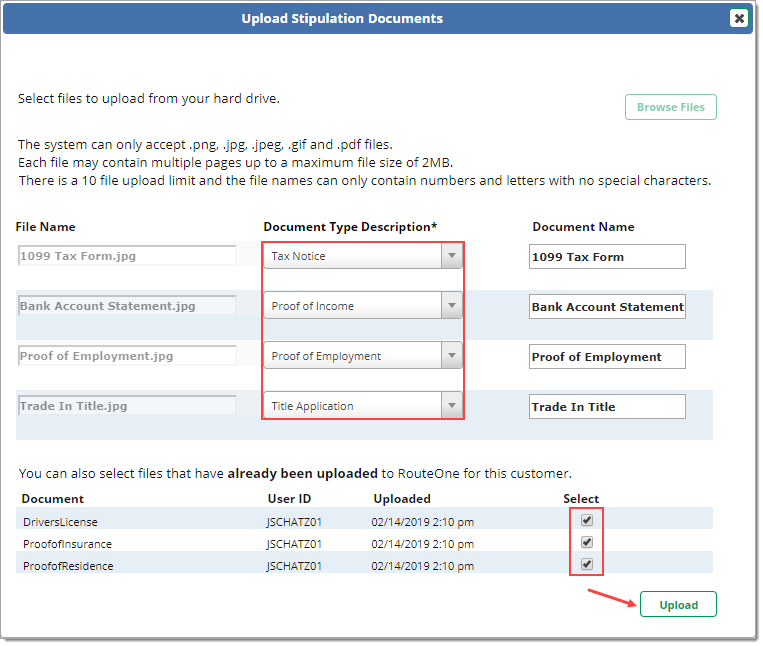Open the Title Application document type dropdown
763x646 pixels.
(363, 406)
